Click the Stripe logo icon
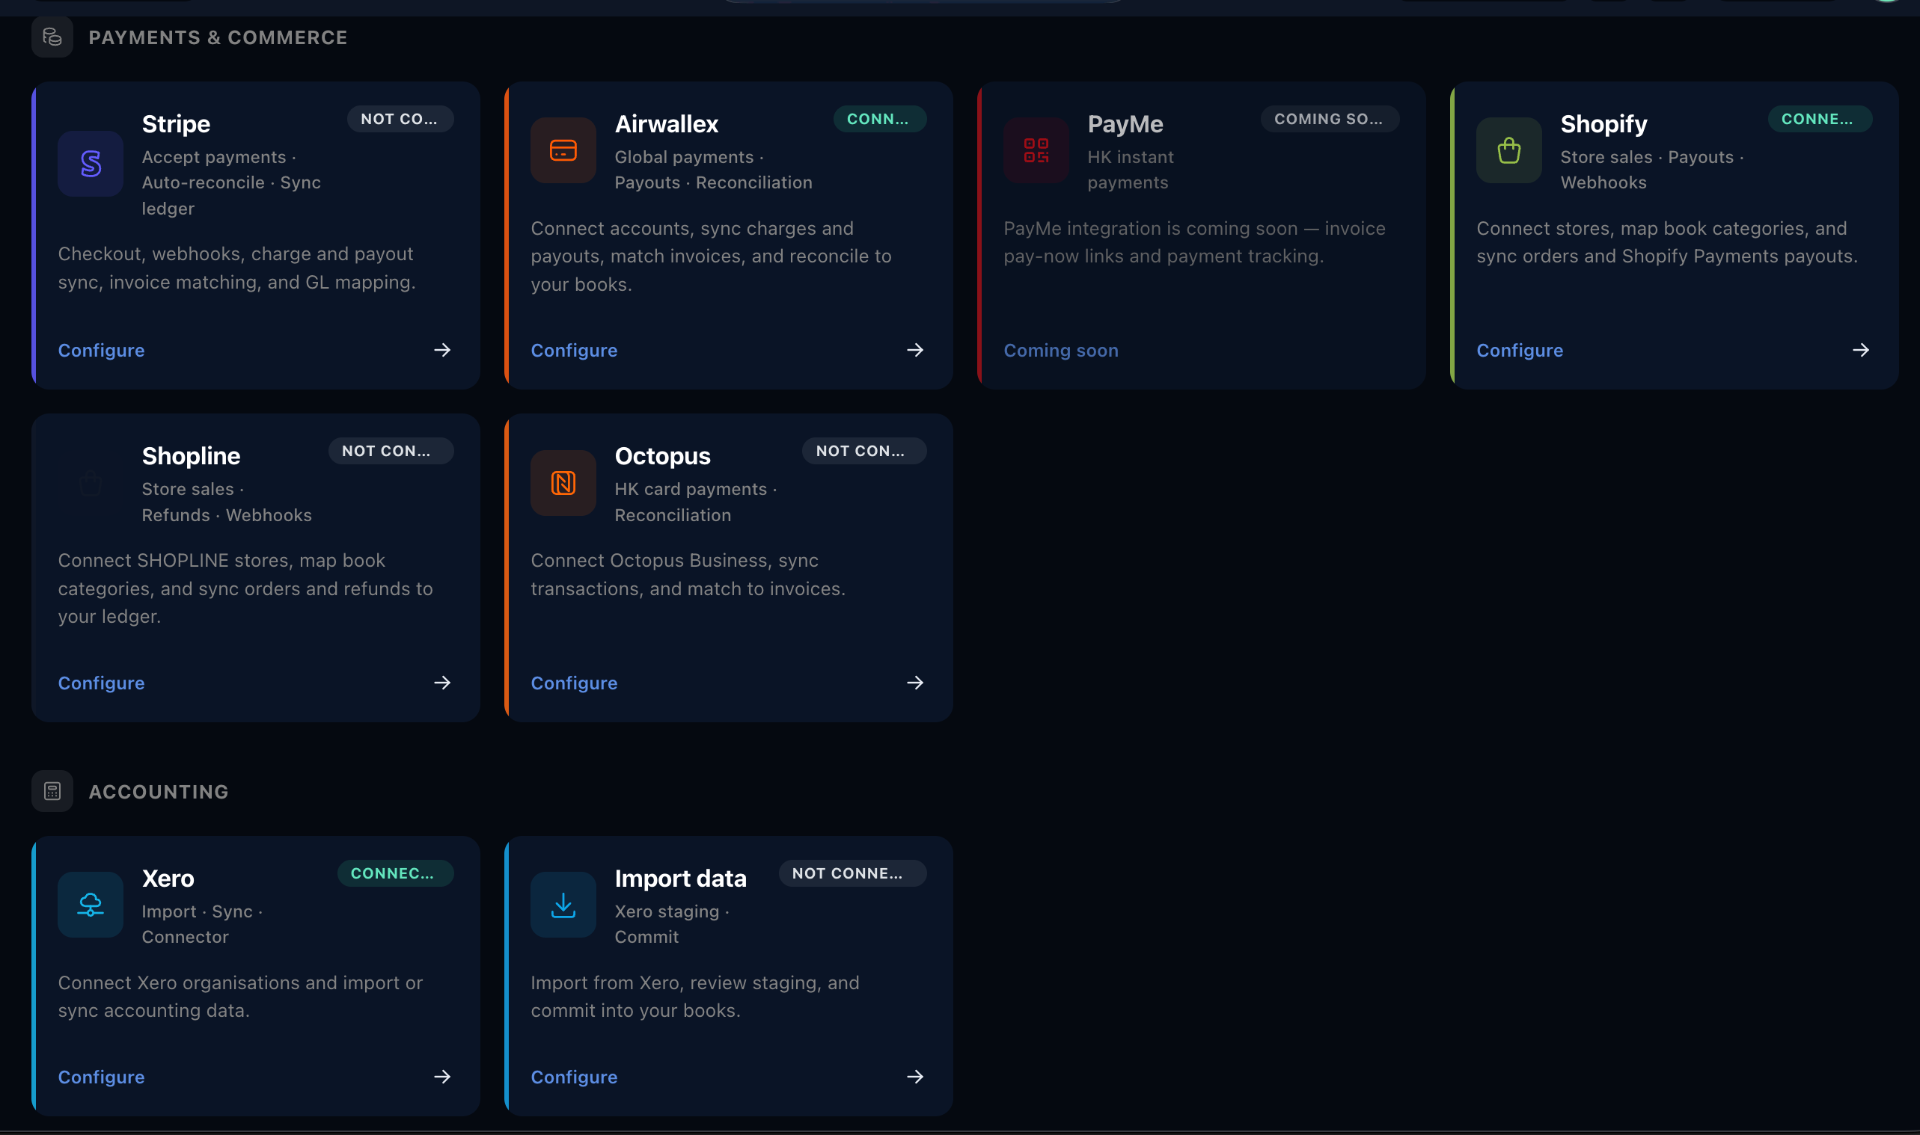The height and width of the screenshot is (1135, 1920). (90, 163)
